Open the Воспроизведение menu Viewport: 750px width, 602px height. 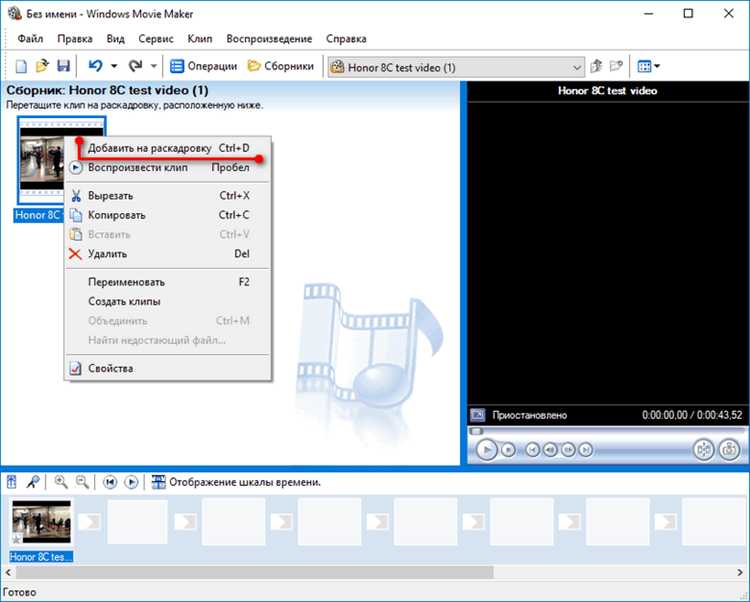269,39
